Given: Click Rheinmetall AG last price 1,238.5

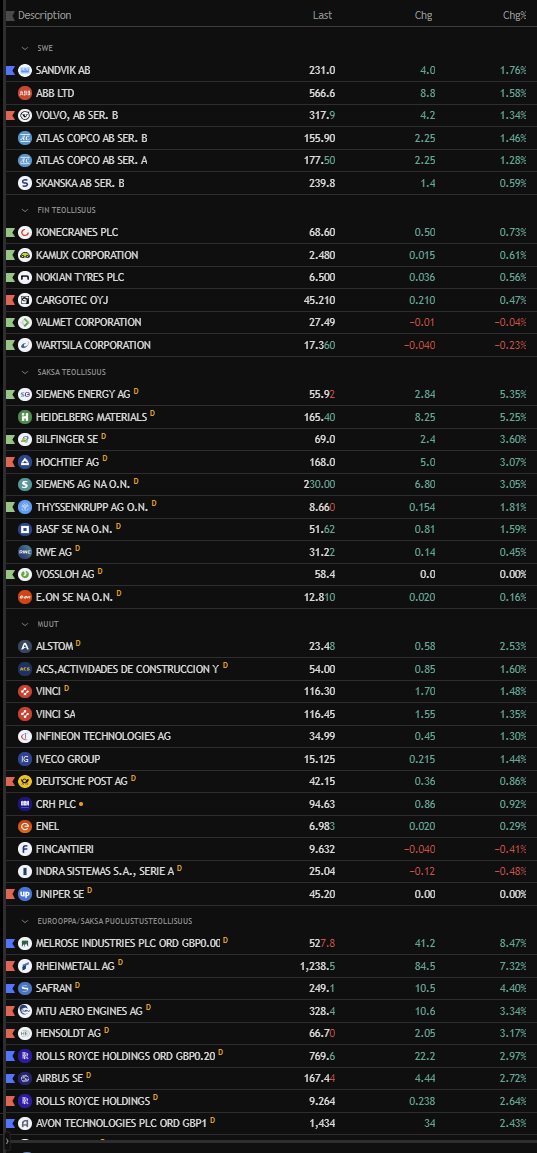Looking at the screenshot, I should point(318,966).
